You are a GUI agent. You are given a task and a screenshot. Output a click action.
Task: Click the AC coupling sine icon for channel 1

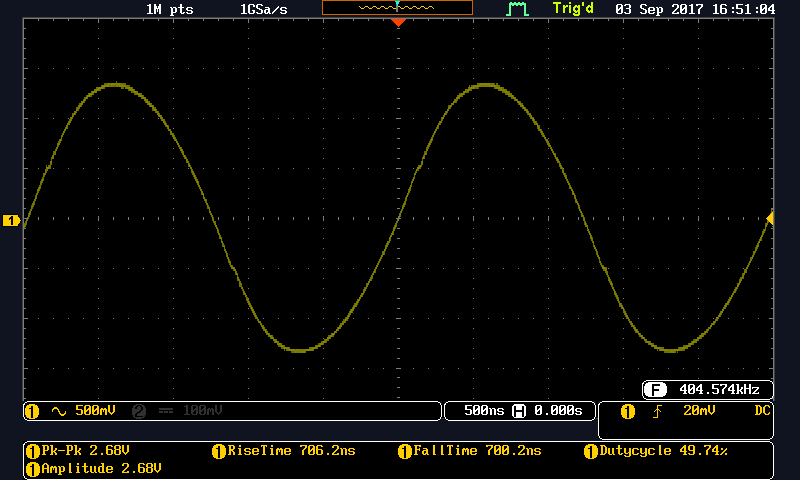click(59, 411)
